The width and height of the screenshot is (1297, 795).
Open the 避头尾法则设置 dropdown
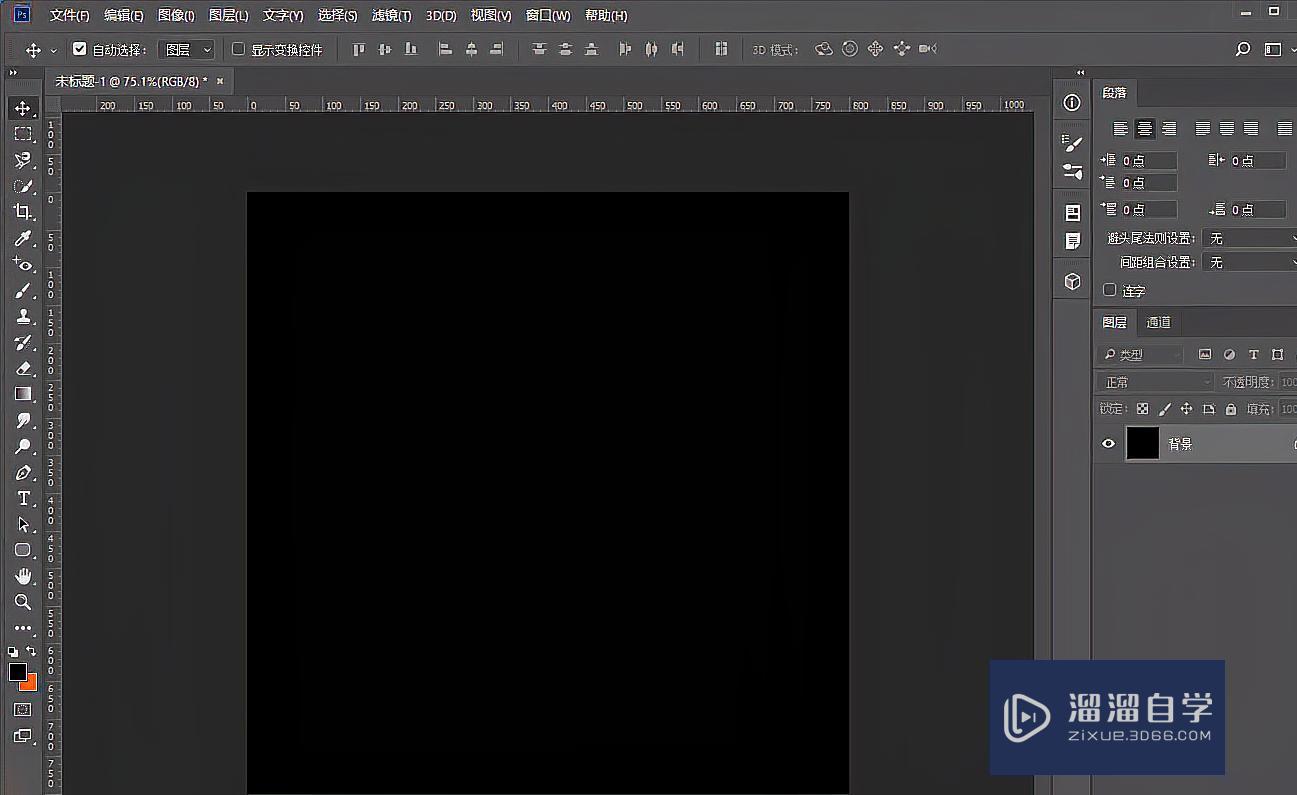pos(1251,239)
